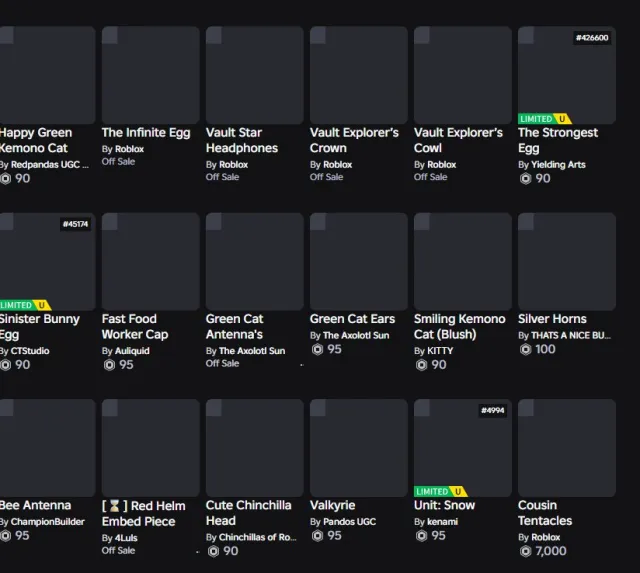Click the 100 price under Silver Horns

click(x=545, y=349)
